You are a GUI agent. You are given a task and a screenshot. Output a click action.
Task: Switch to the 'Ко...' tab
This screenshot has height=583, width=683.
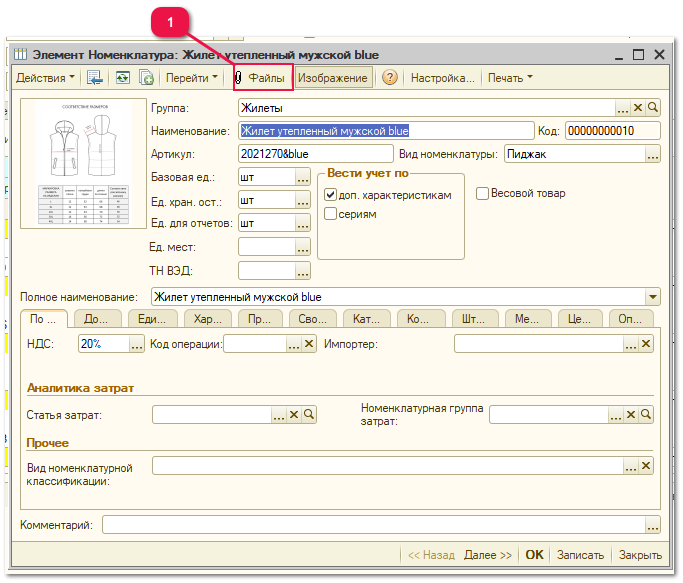point(421,319)
